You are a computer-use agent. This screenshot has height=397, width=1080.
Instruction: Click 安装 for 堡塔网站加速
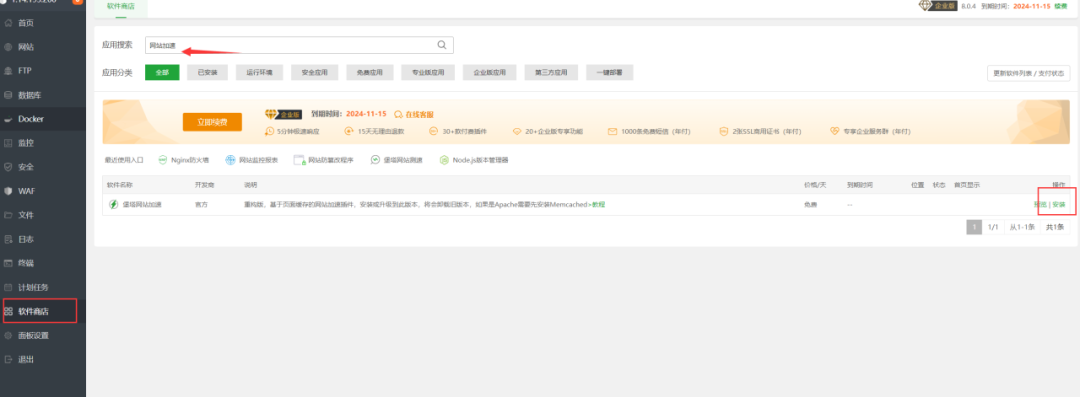click(x=1059, y=205)
